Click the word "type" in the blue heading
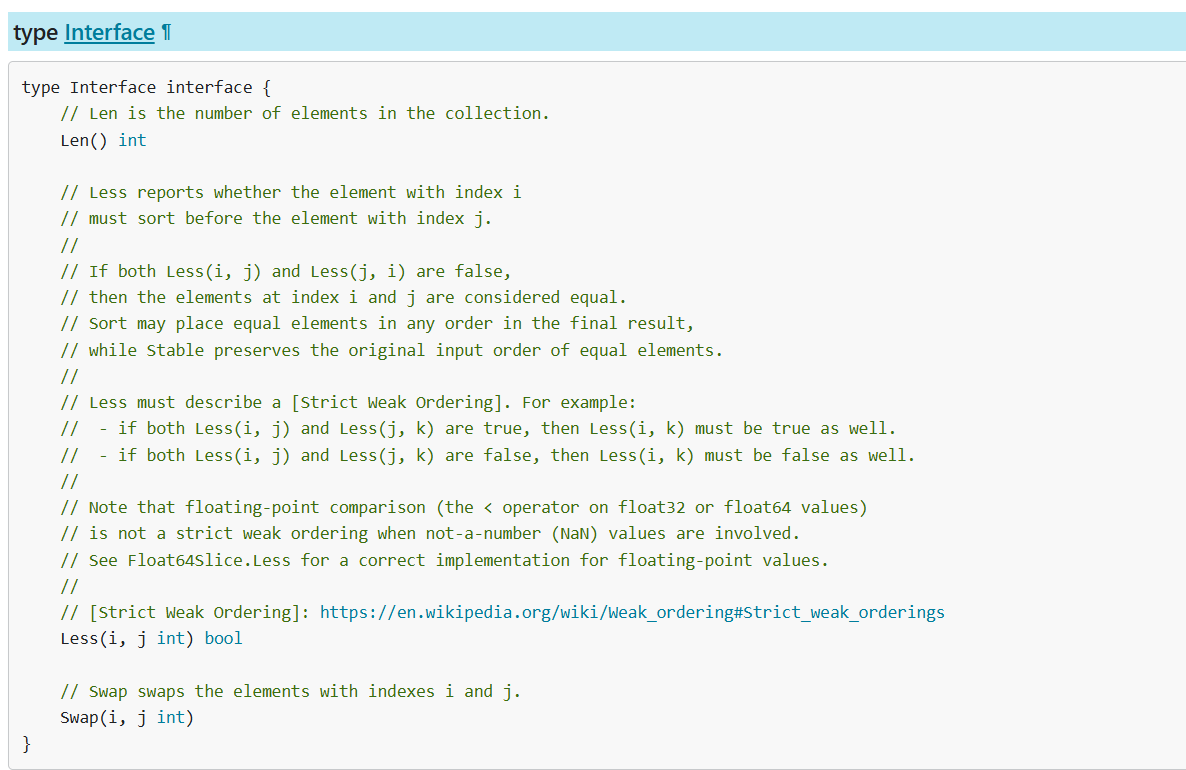Viewport: 1186px width, 770px height. click(x=36, y=33)
